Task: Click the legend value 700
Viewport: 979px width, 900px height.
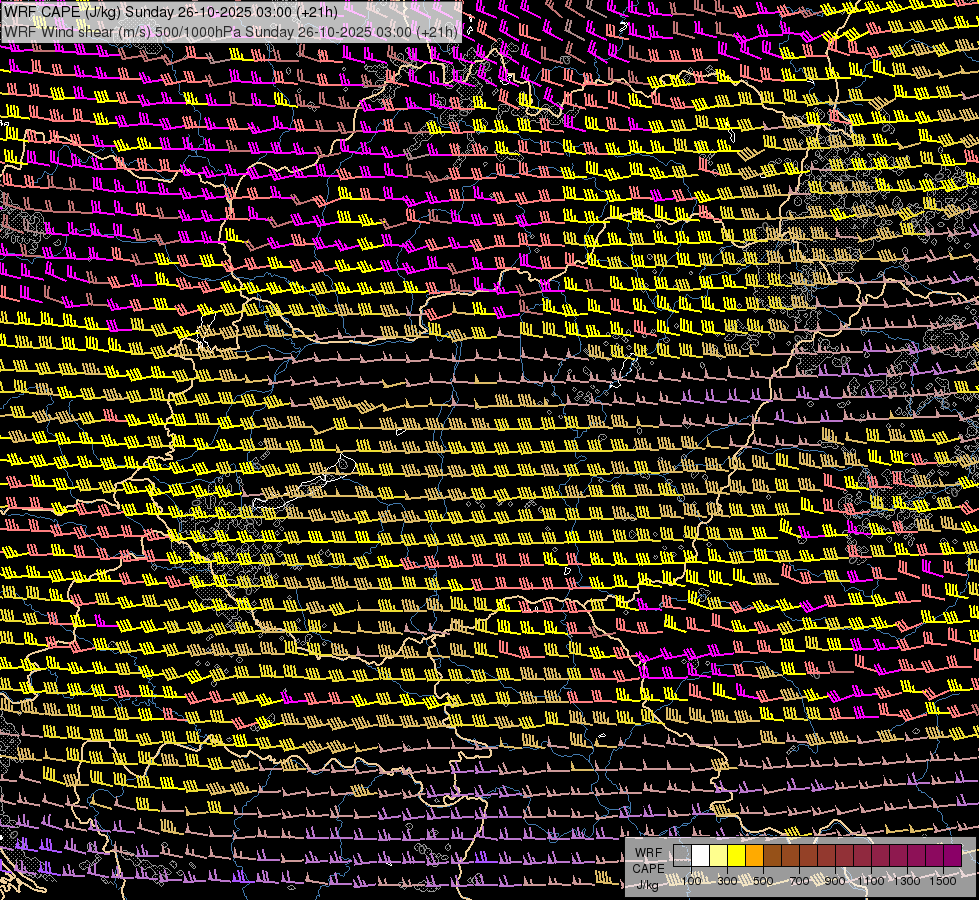Action: click(799, 881)
